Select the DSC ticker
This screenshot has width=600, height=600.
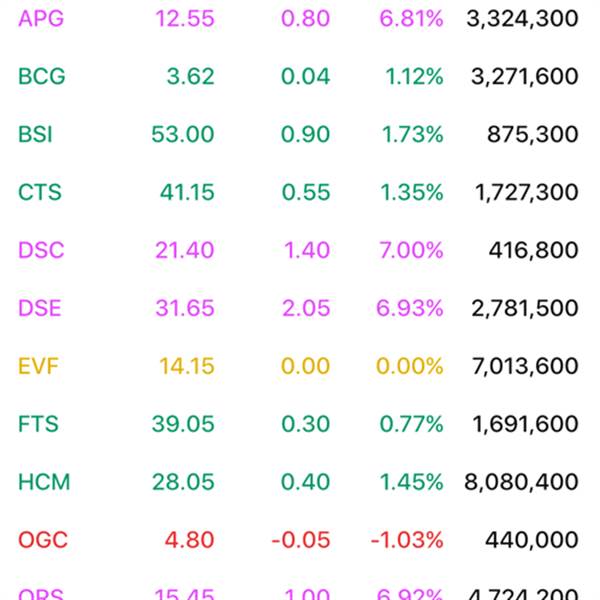(x=41, y=250)
